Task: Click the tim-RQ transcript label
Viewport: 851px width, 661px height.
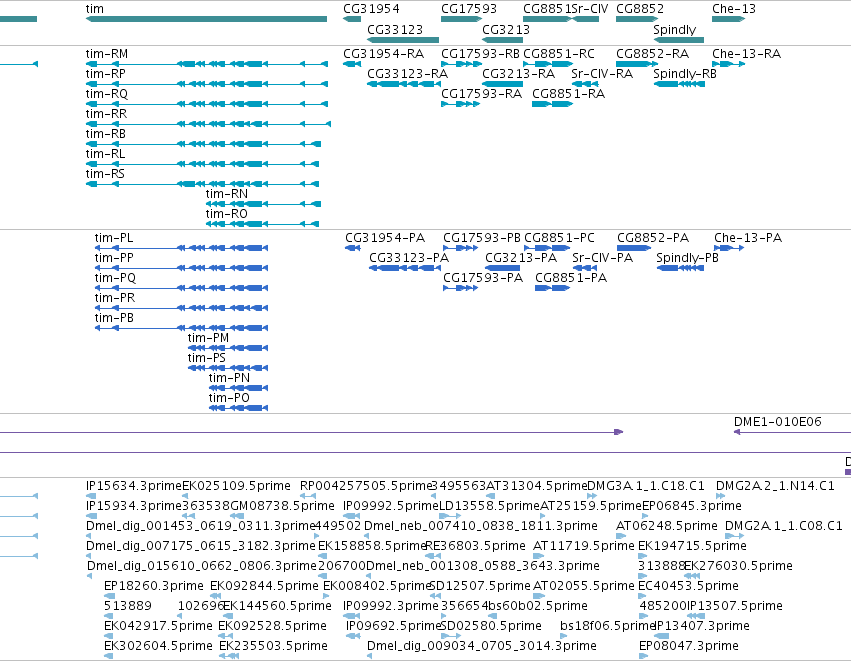Action: point(107,94)
